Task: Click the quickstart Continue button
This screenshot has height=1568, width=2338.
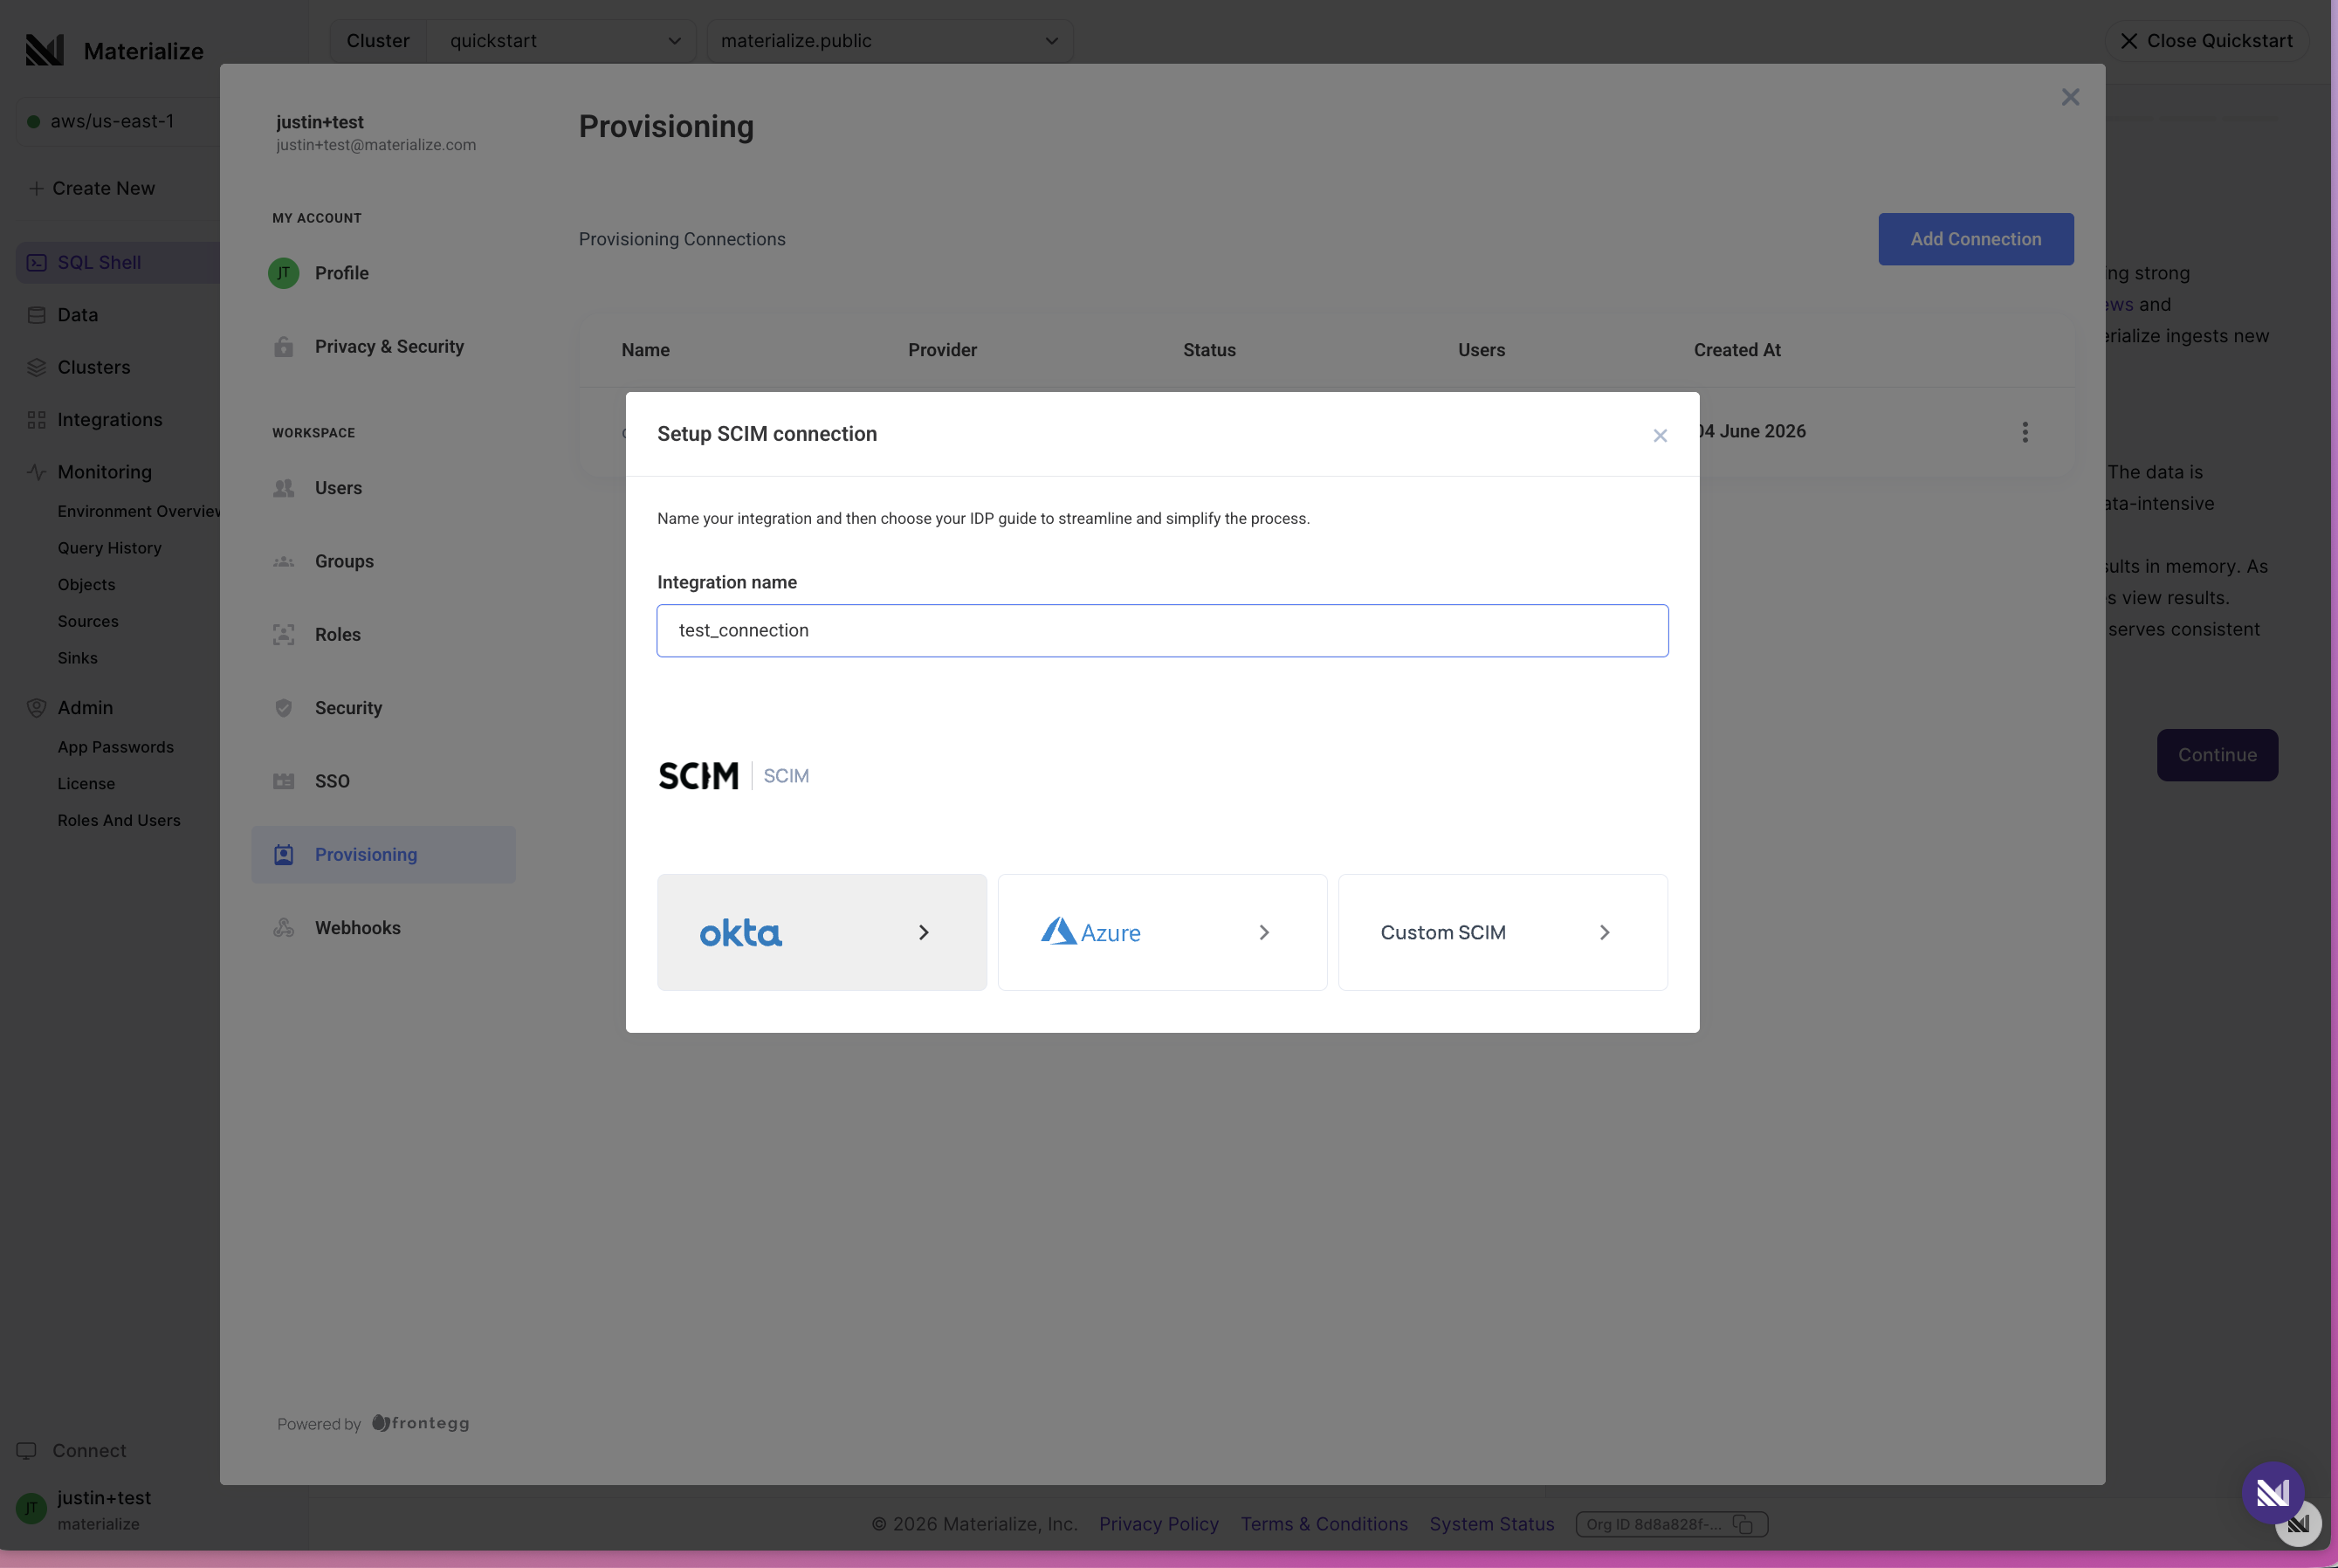Action: point(2217,755)
